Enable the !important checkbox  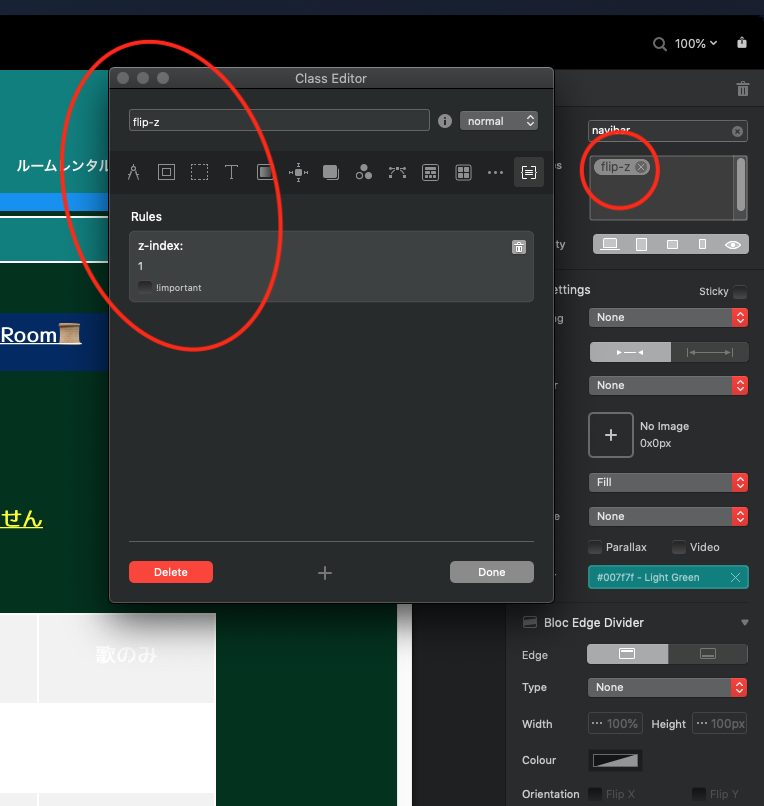pos(146,288)
